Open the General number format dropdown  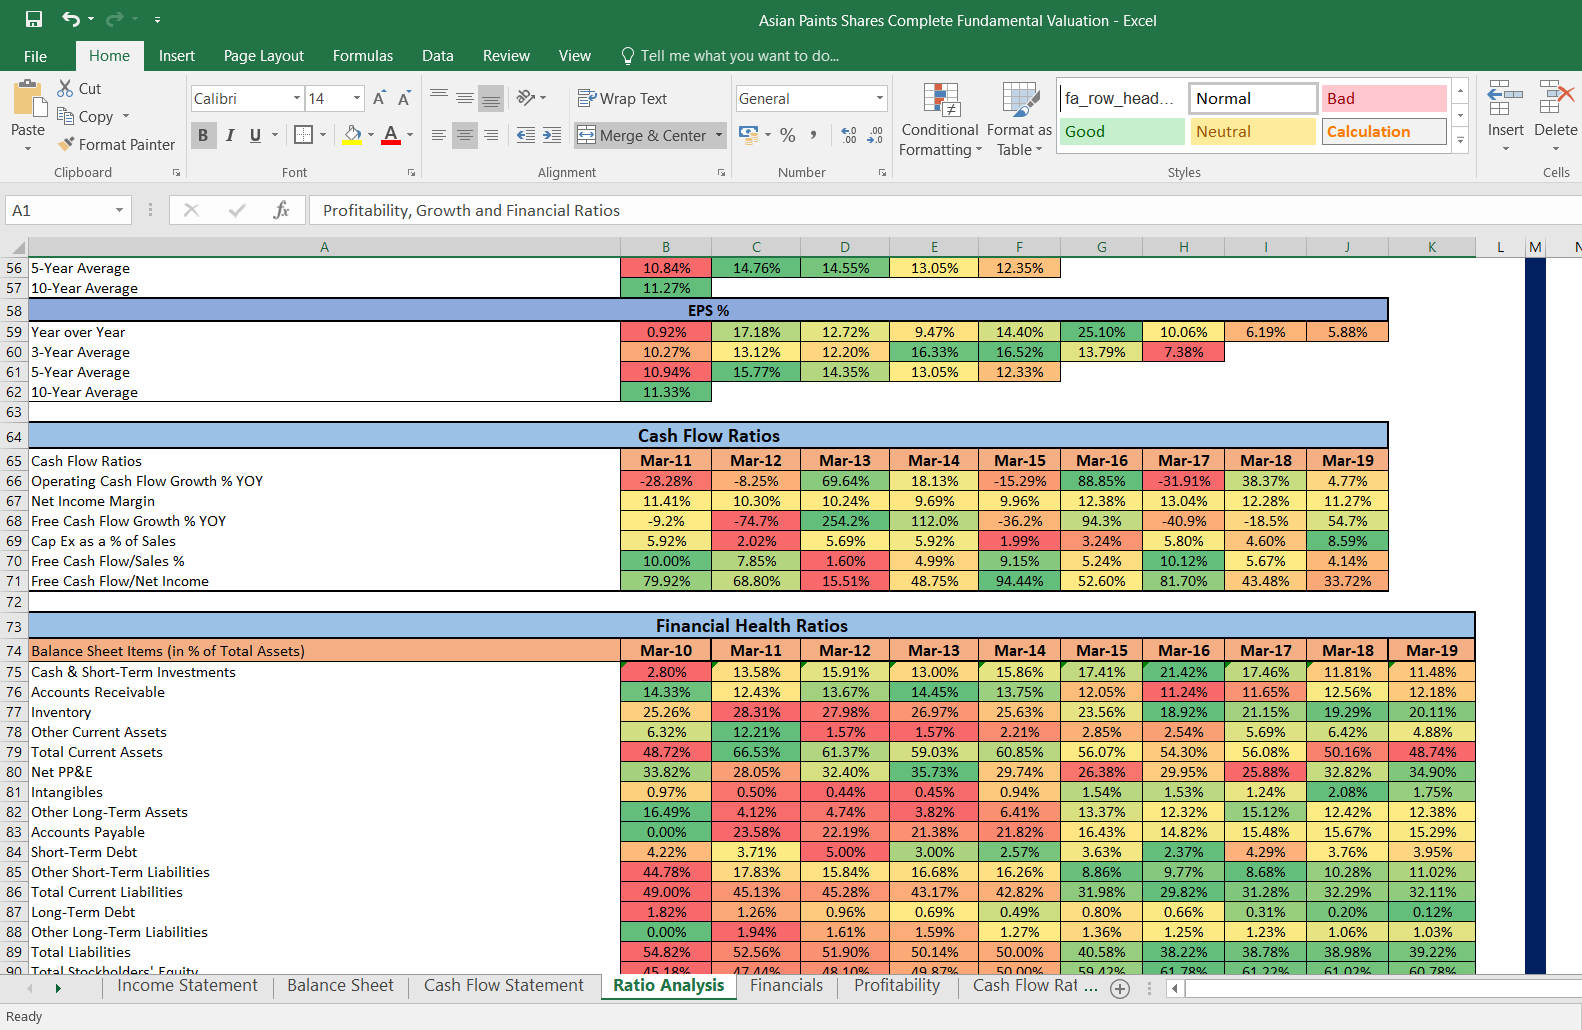[880, 98]
